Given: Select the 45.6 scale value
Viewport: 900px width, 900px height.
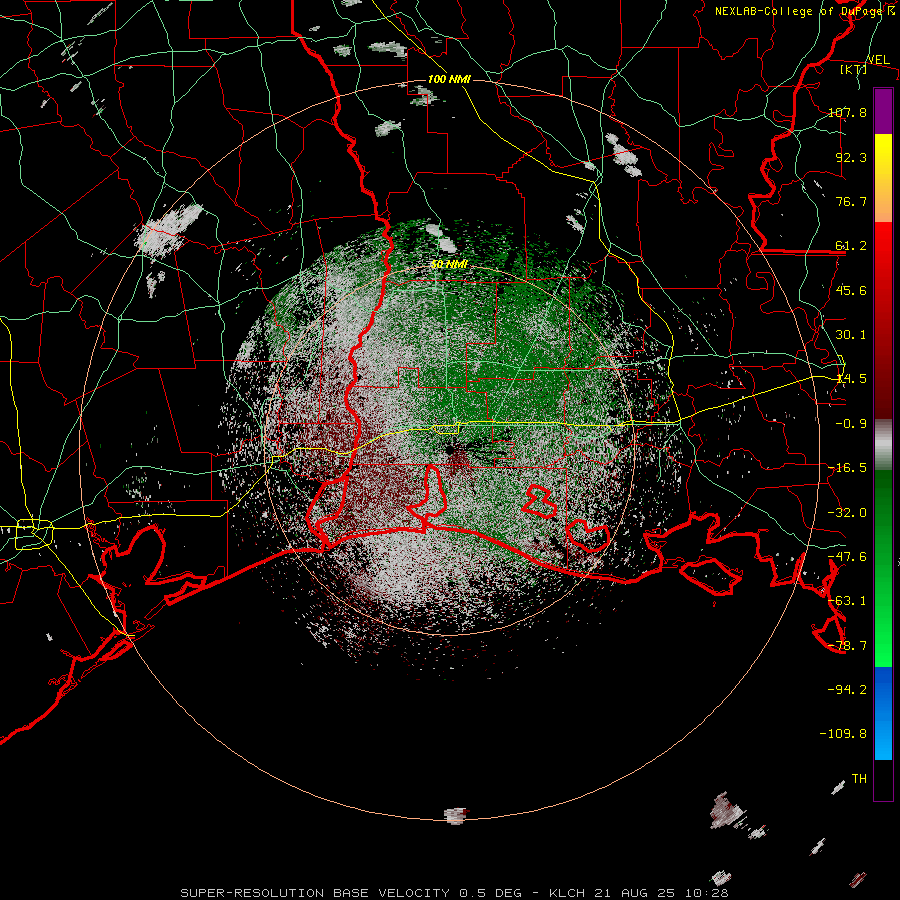Looking at the screenshot, I should (x=851, y=290).
